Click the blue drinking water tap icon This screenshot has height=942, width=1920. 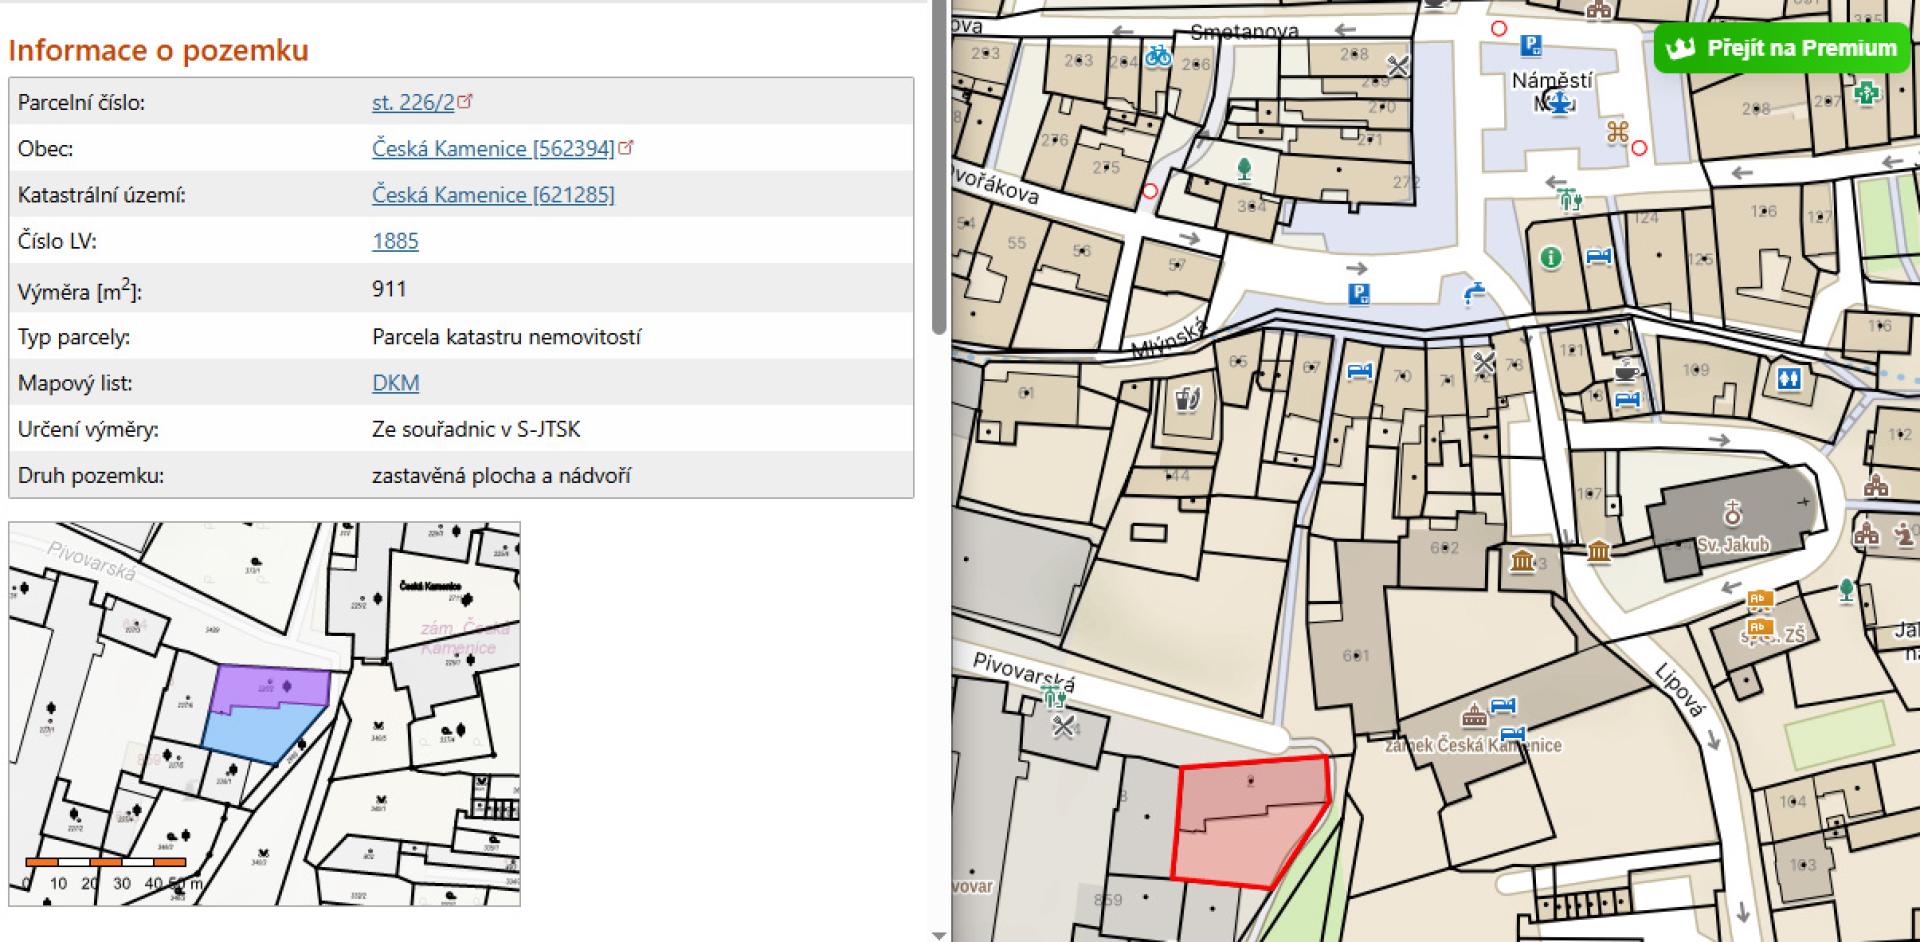pyautogui.click(x=1473, y=293)
